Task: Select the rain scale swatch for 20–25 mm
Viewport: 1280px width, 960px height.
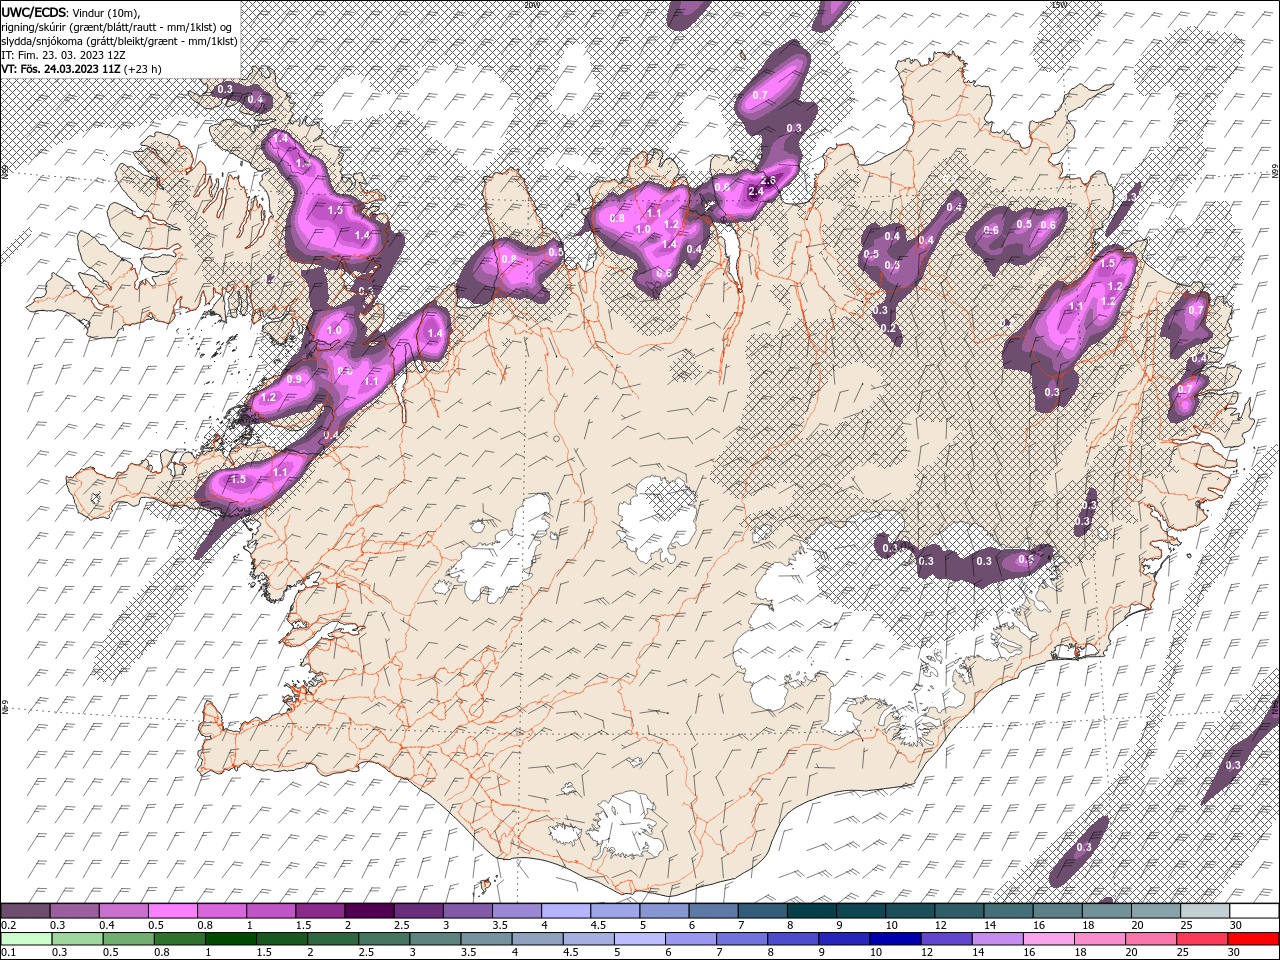Action: [1150, 939]
